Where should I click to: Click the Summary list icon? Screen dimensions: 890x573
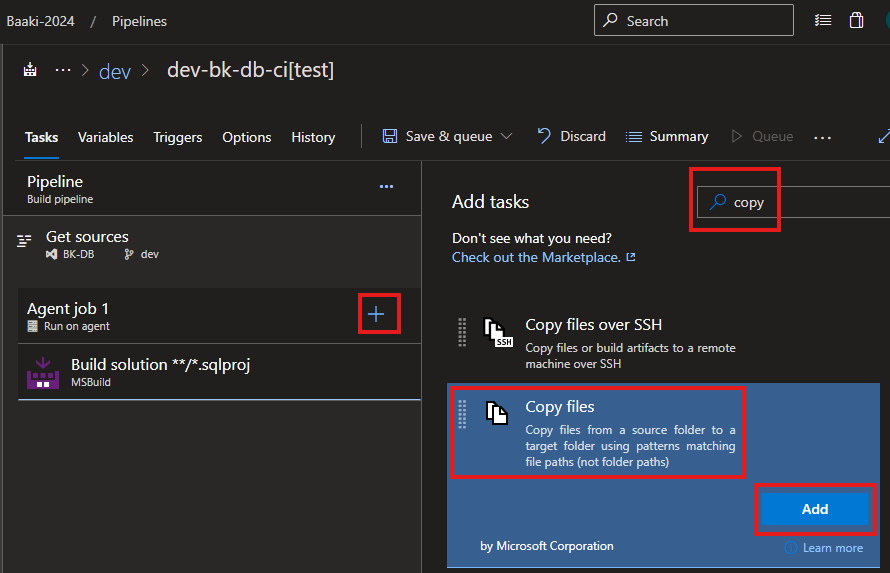633,137
